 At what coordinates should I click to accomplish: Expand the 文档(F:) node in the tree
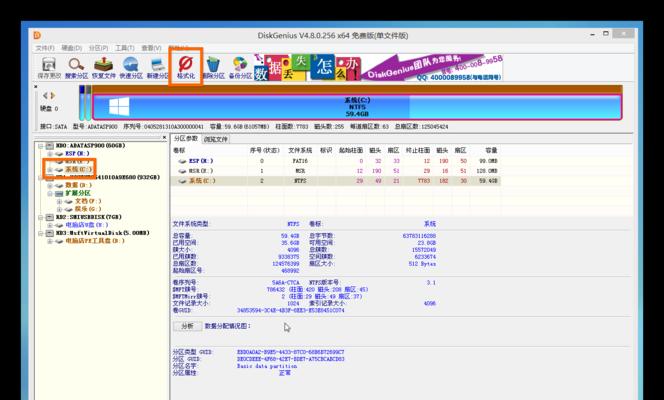(x=59, y=202)
